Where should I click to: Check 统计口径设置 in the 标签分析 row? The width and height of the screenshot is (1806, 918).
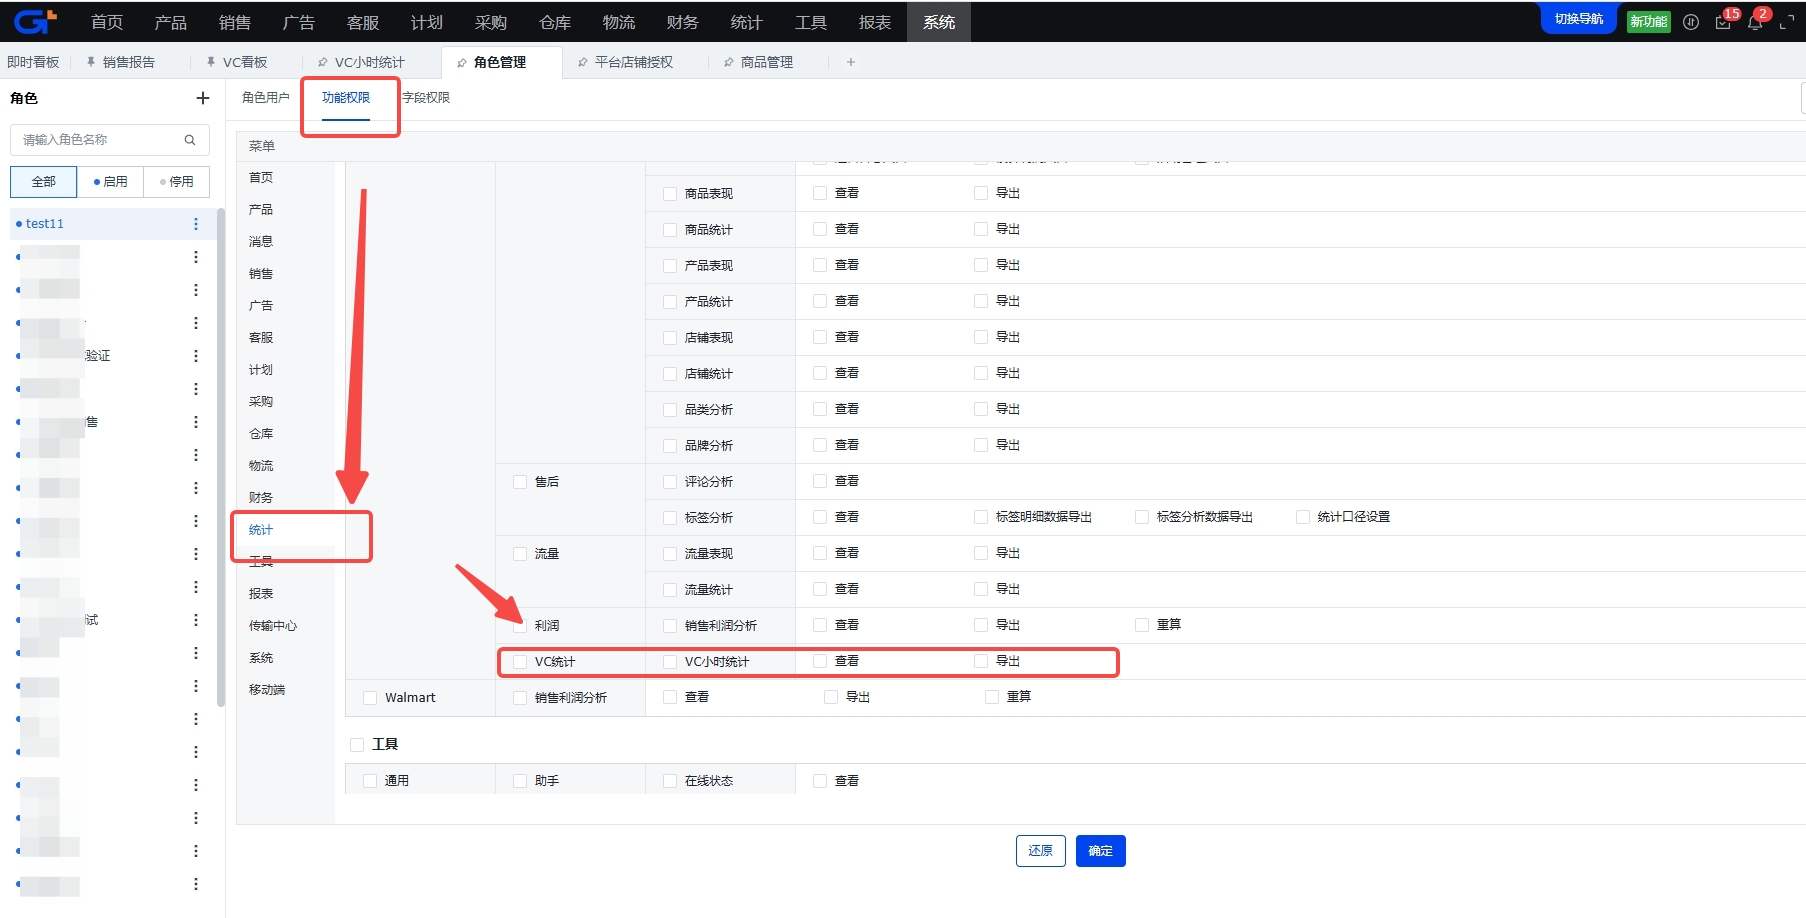1303,517
